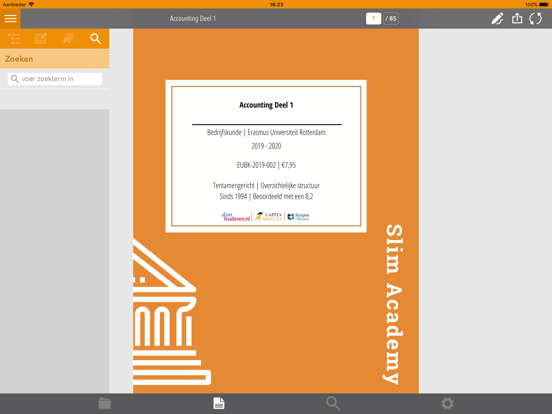This screenshot has height=414, width=552.
Task: Click 'Sinds 1994 | Beoordeeld met een 8,2'
Action: 266,196
